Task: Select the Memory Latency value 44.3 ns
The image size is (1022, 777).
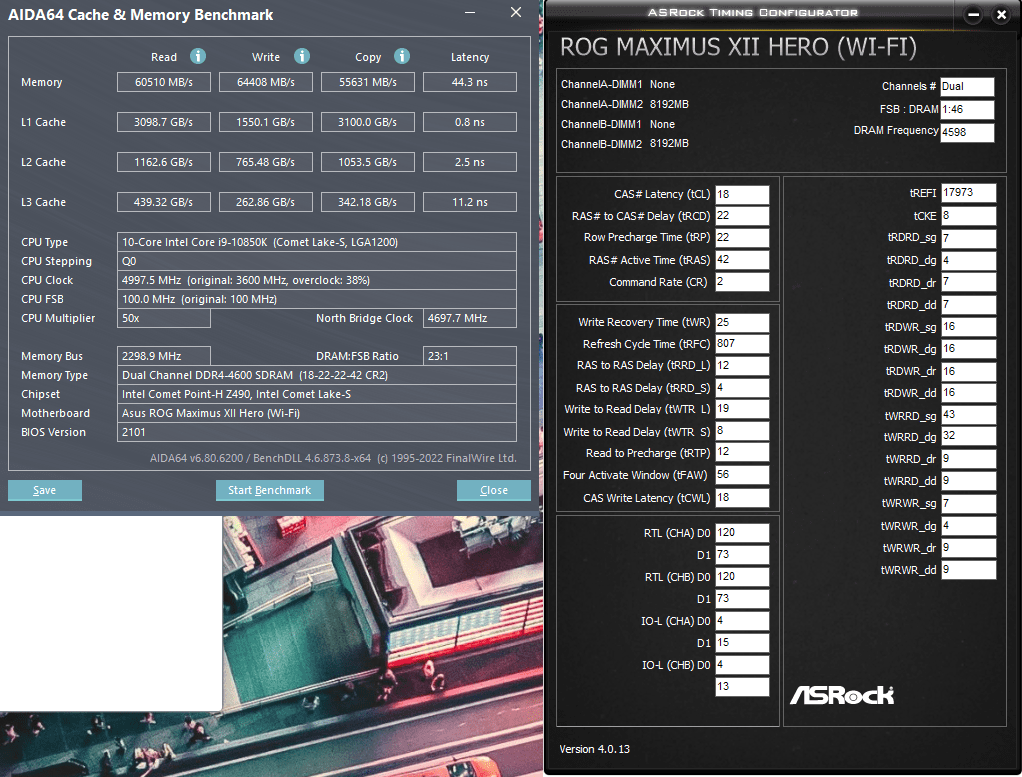Action: tap(470, 82)
